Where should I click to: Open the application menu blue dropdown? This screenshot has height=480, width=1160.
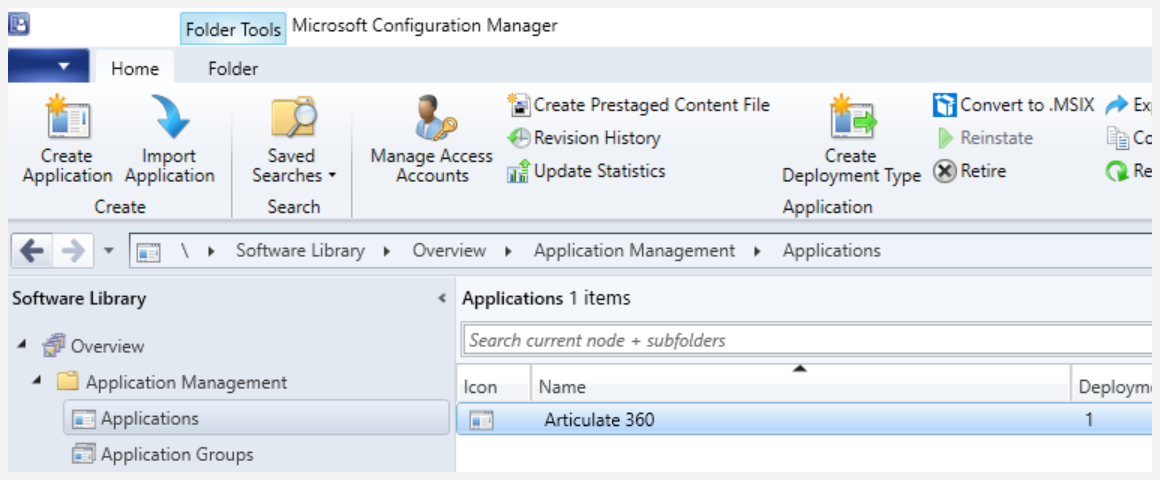click(x=49, y=67)
